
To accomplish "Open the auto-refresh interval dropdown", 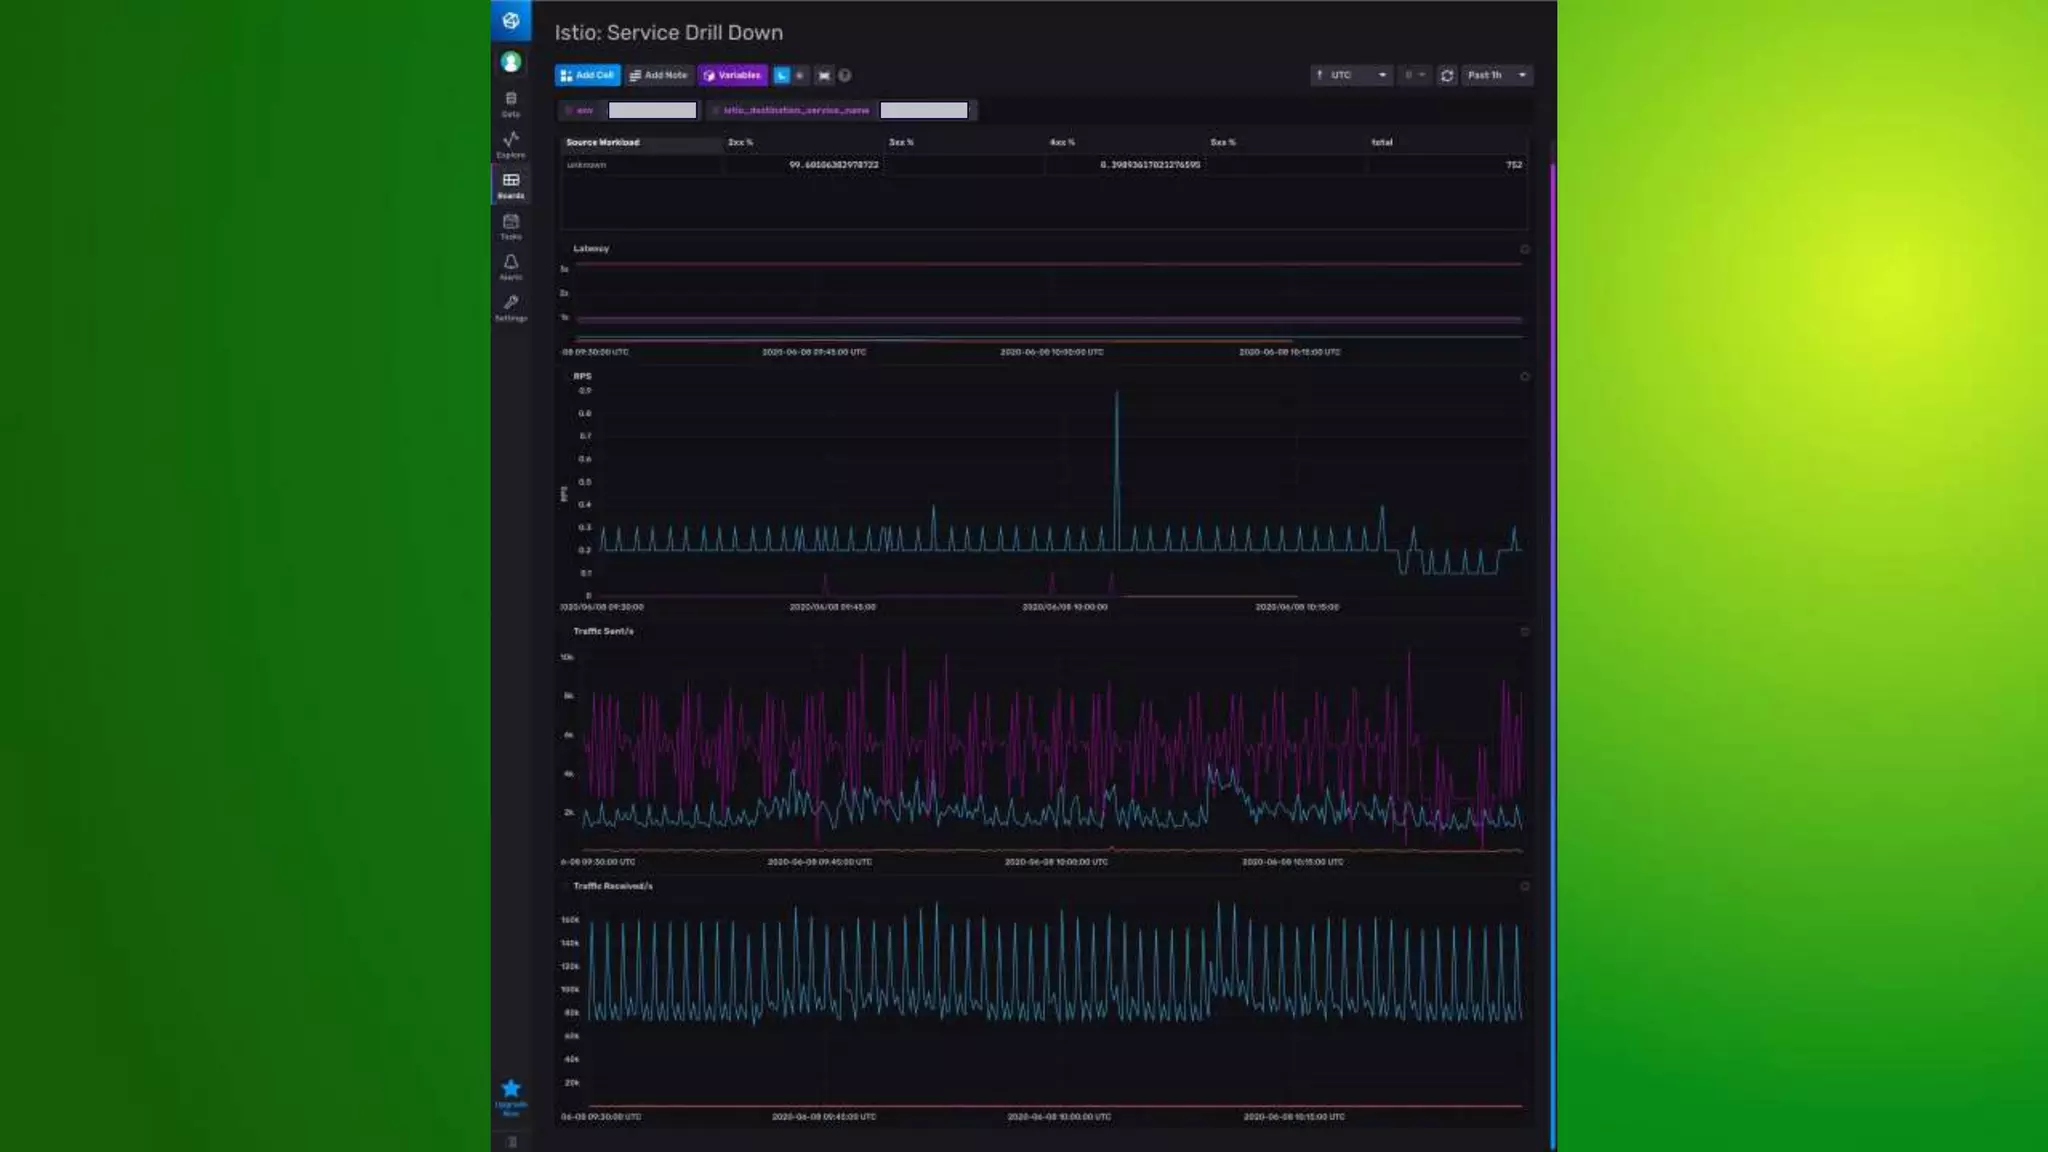I will coord(1414,75).
